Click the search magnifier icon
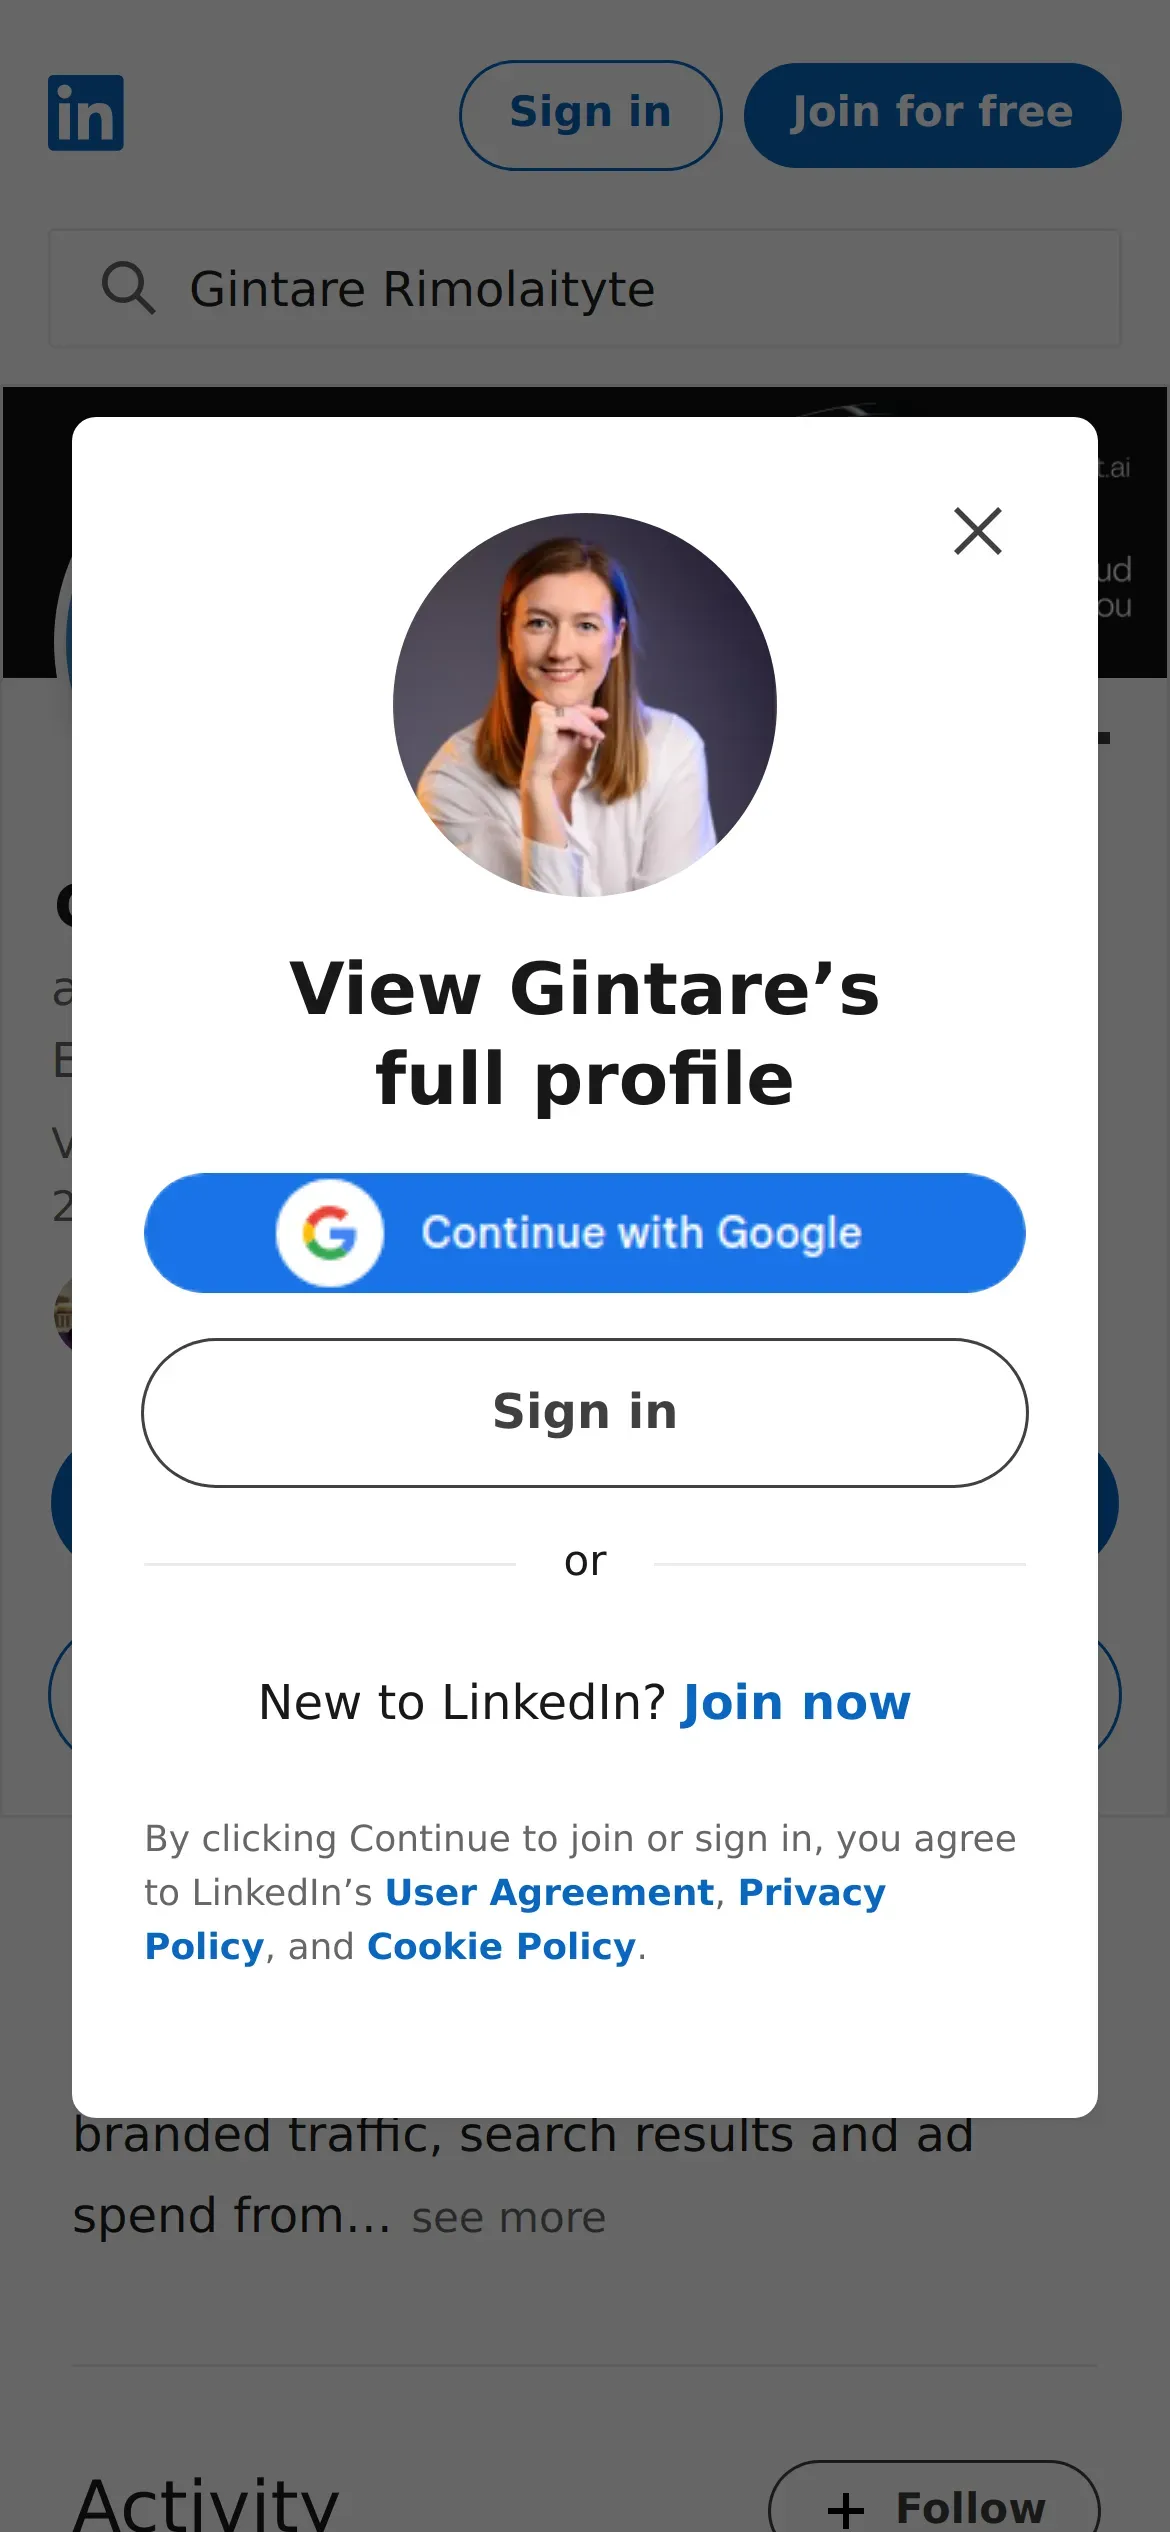This screenshot has height=2532, width=1170. pos(128,288)
